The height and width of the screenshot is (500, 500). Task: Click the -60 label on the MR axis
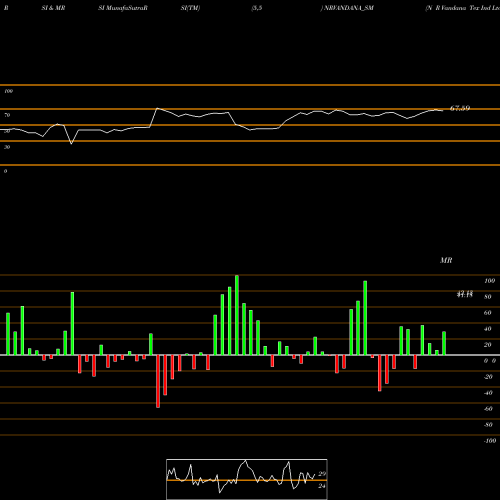pyautogui.click(x=488, y=409)
